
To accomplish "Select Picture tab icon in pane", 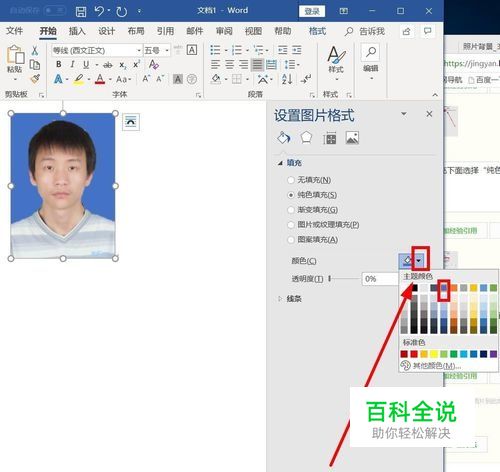I will pos(352,138).
